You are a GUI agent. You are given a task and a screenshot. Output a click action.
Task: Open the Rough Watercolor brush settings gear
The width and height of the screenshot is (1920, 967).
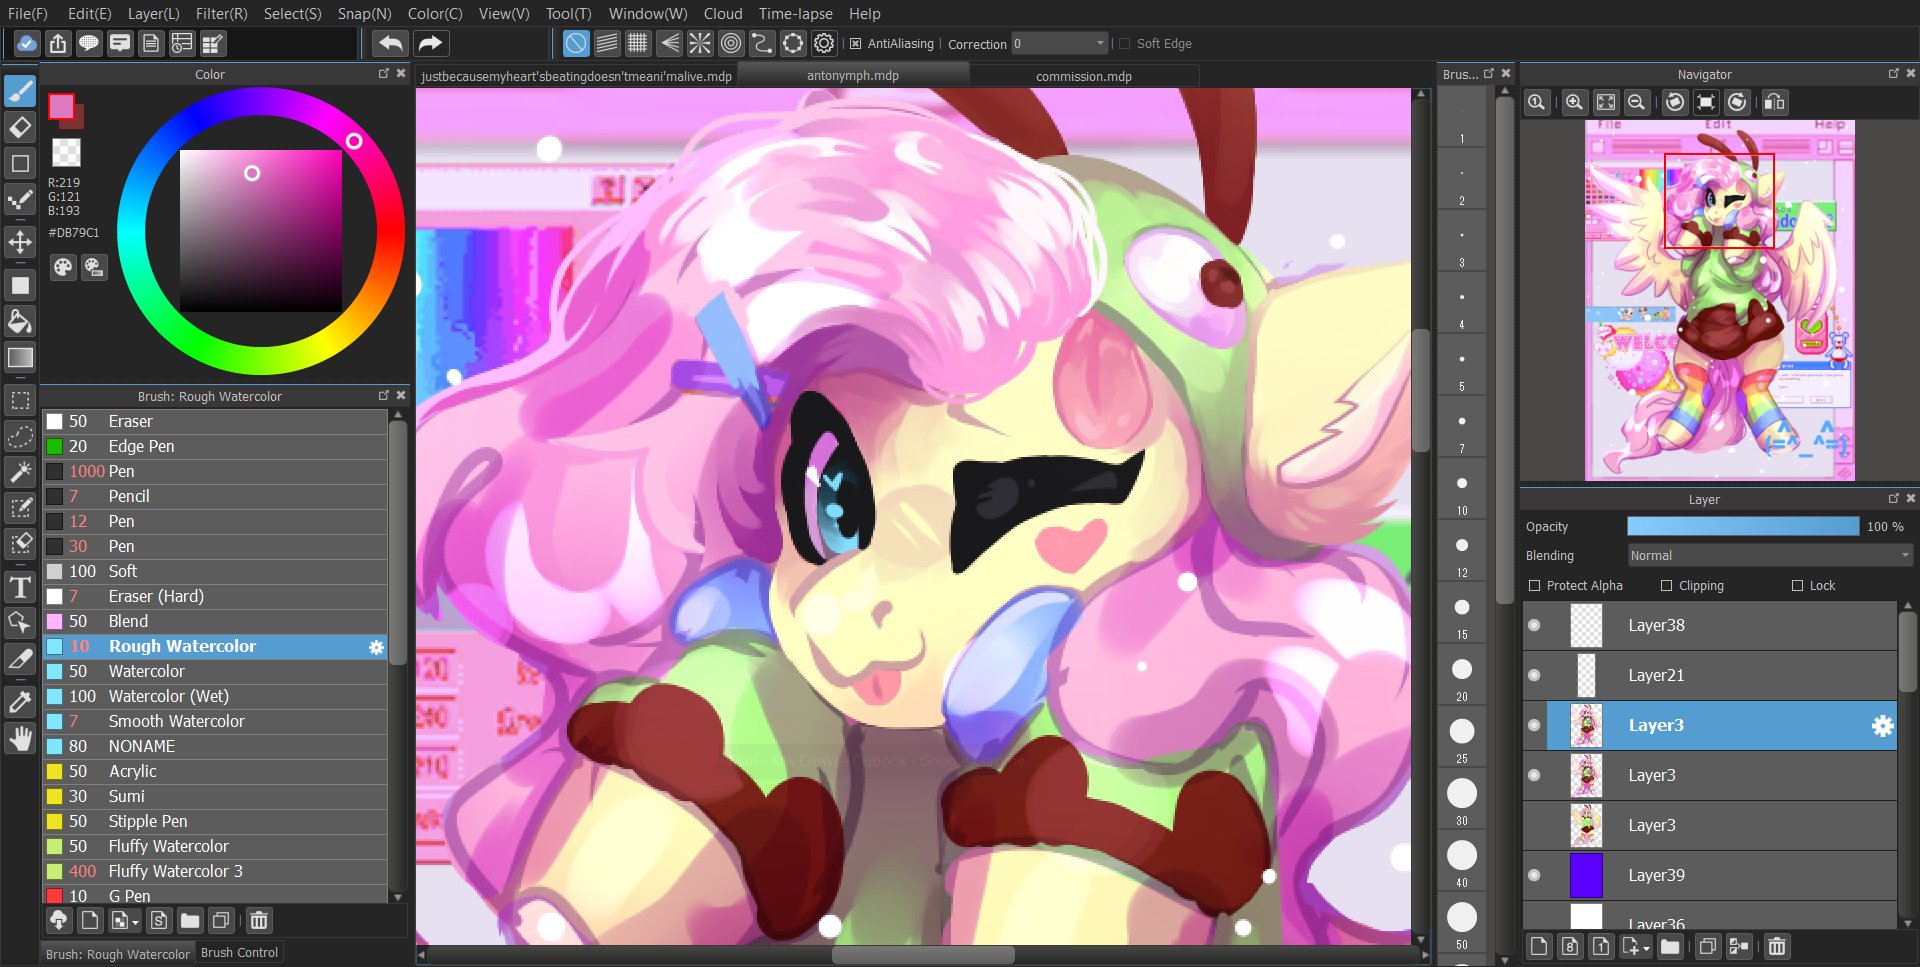pyautogui.click(x=376, y=647)
